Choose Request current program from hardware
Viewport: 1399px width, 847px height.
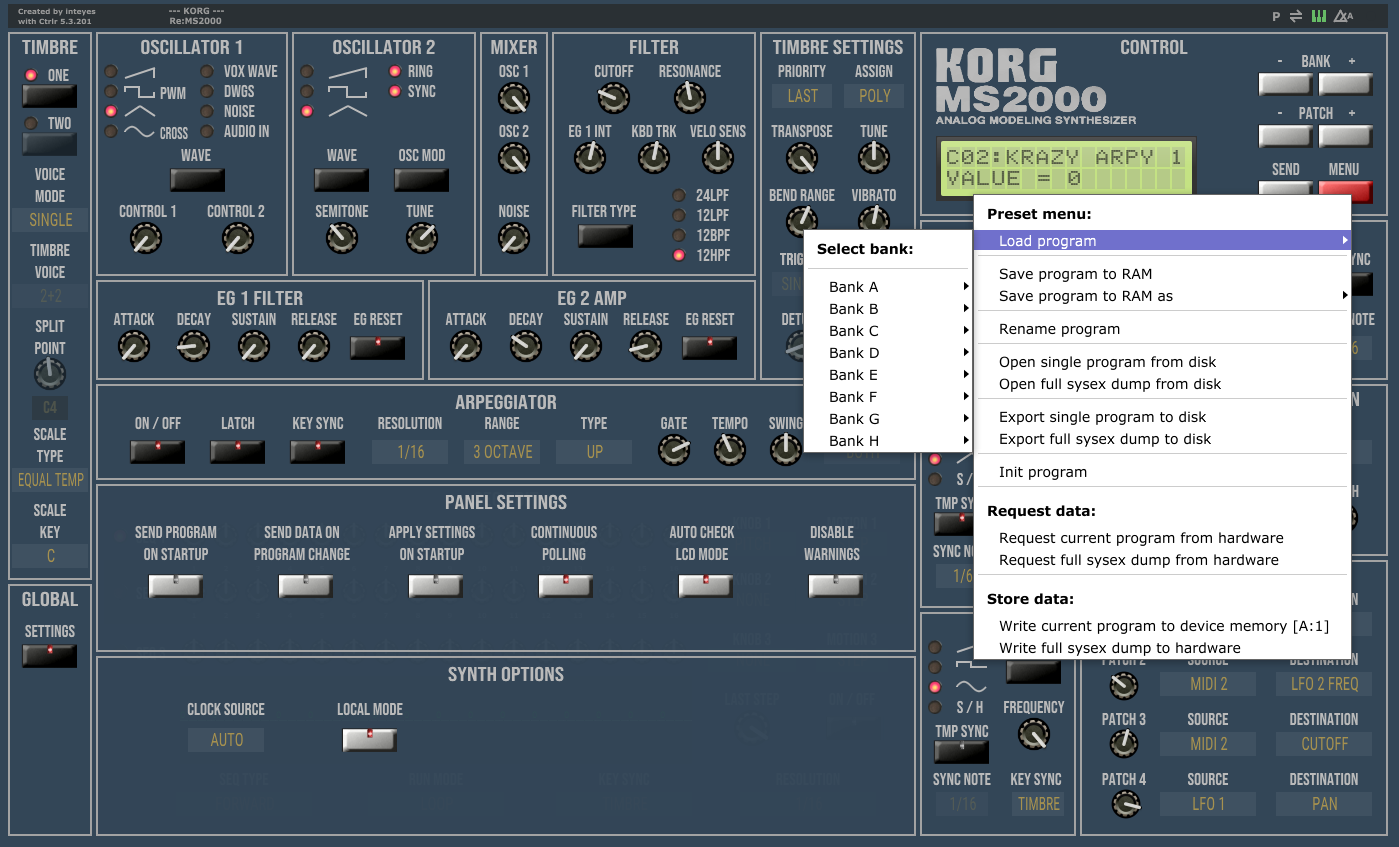1162,538
